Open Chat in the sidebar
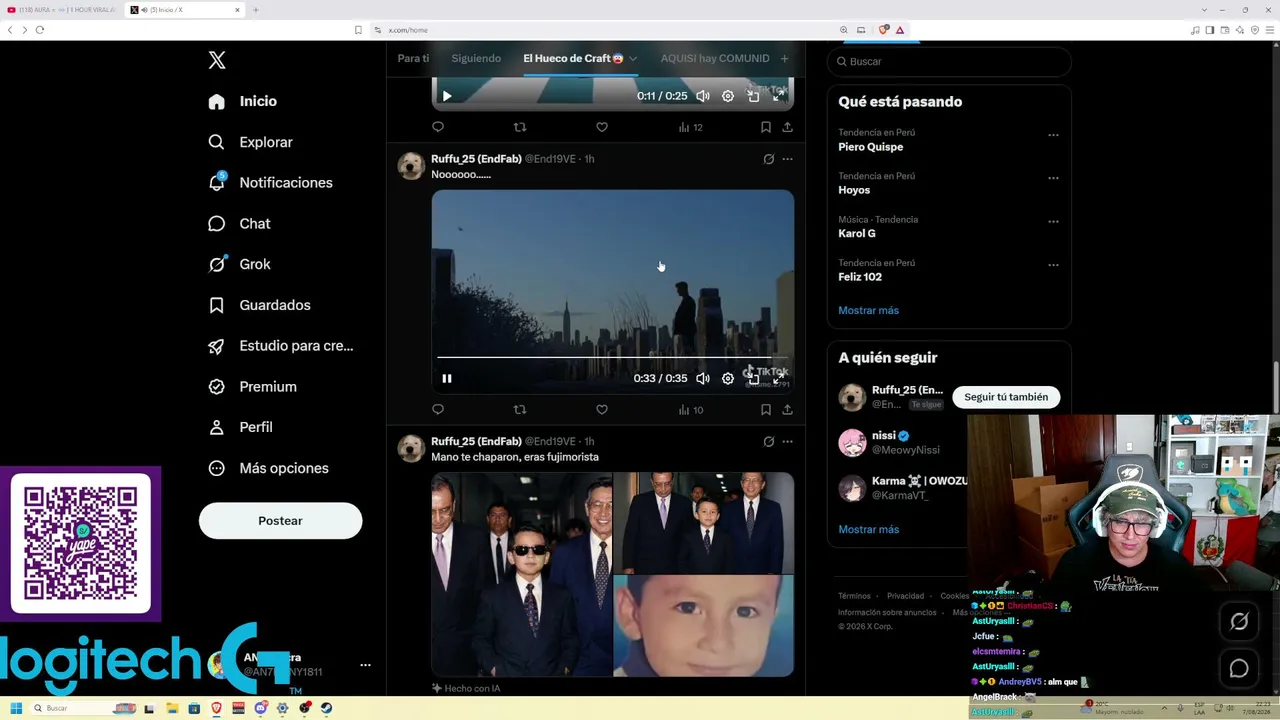 click(x=240, y=224)
